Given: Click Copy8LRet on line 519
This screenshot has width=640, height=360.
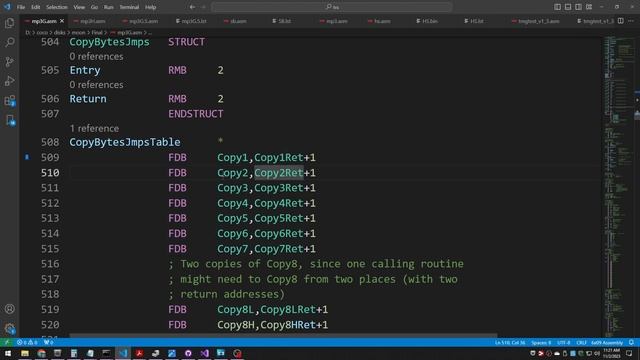Looking at the screenshot, I should [288, 309].
